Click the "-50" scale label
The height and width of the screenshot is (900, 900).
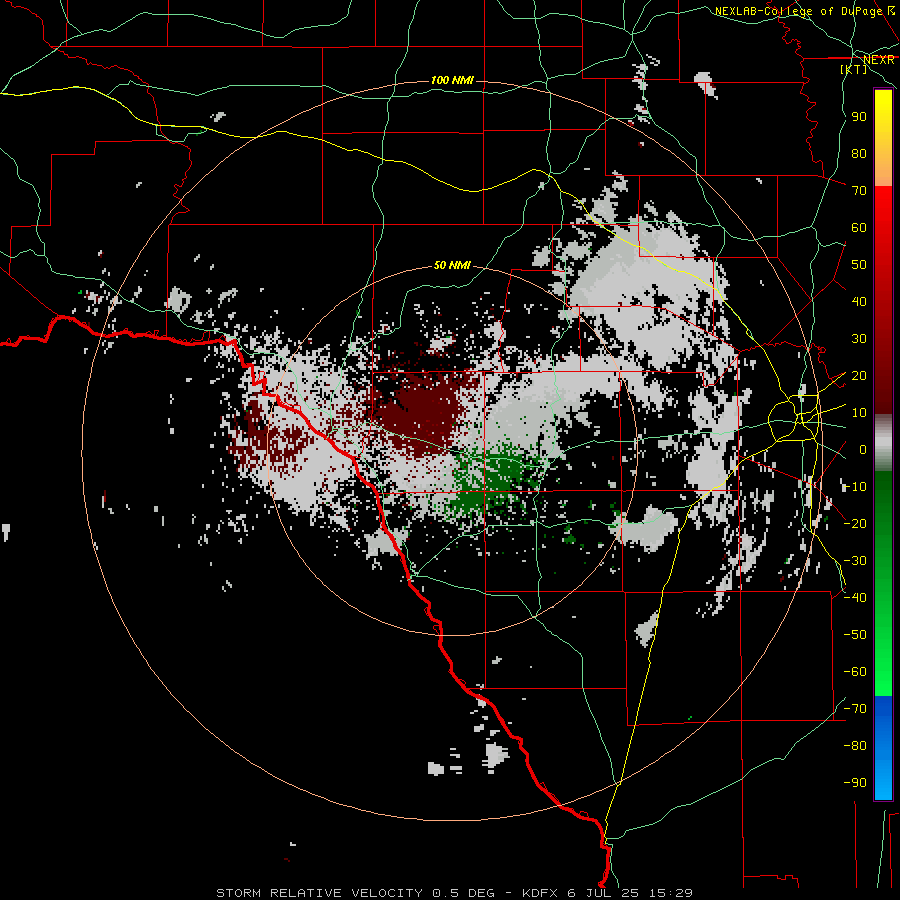pos(855,635)
